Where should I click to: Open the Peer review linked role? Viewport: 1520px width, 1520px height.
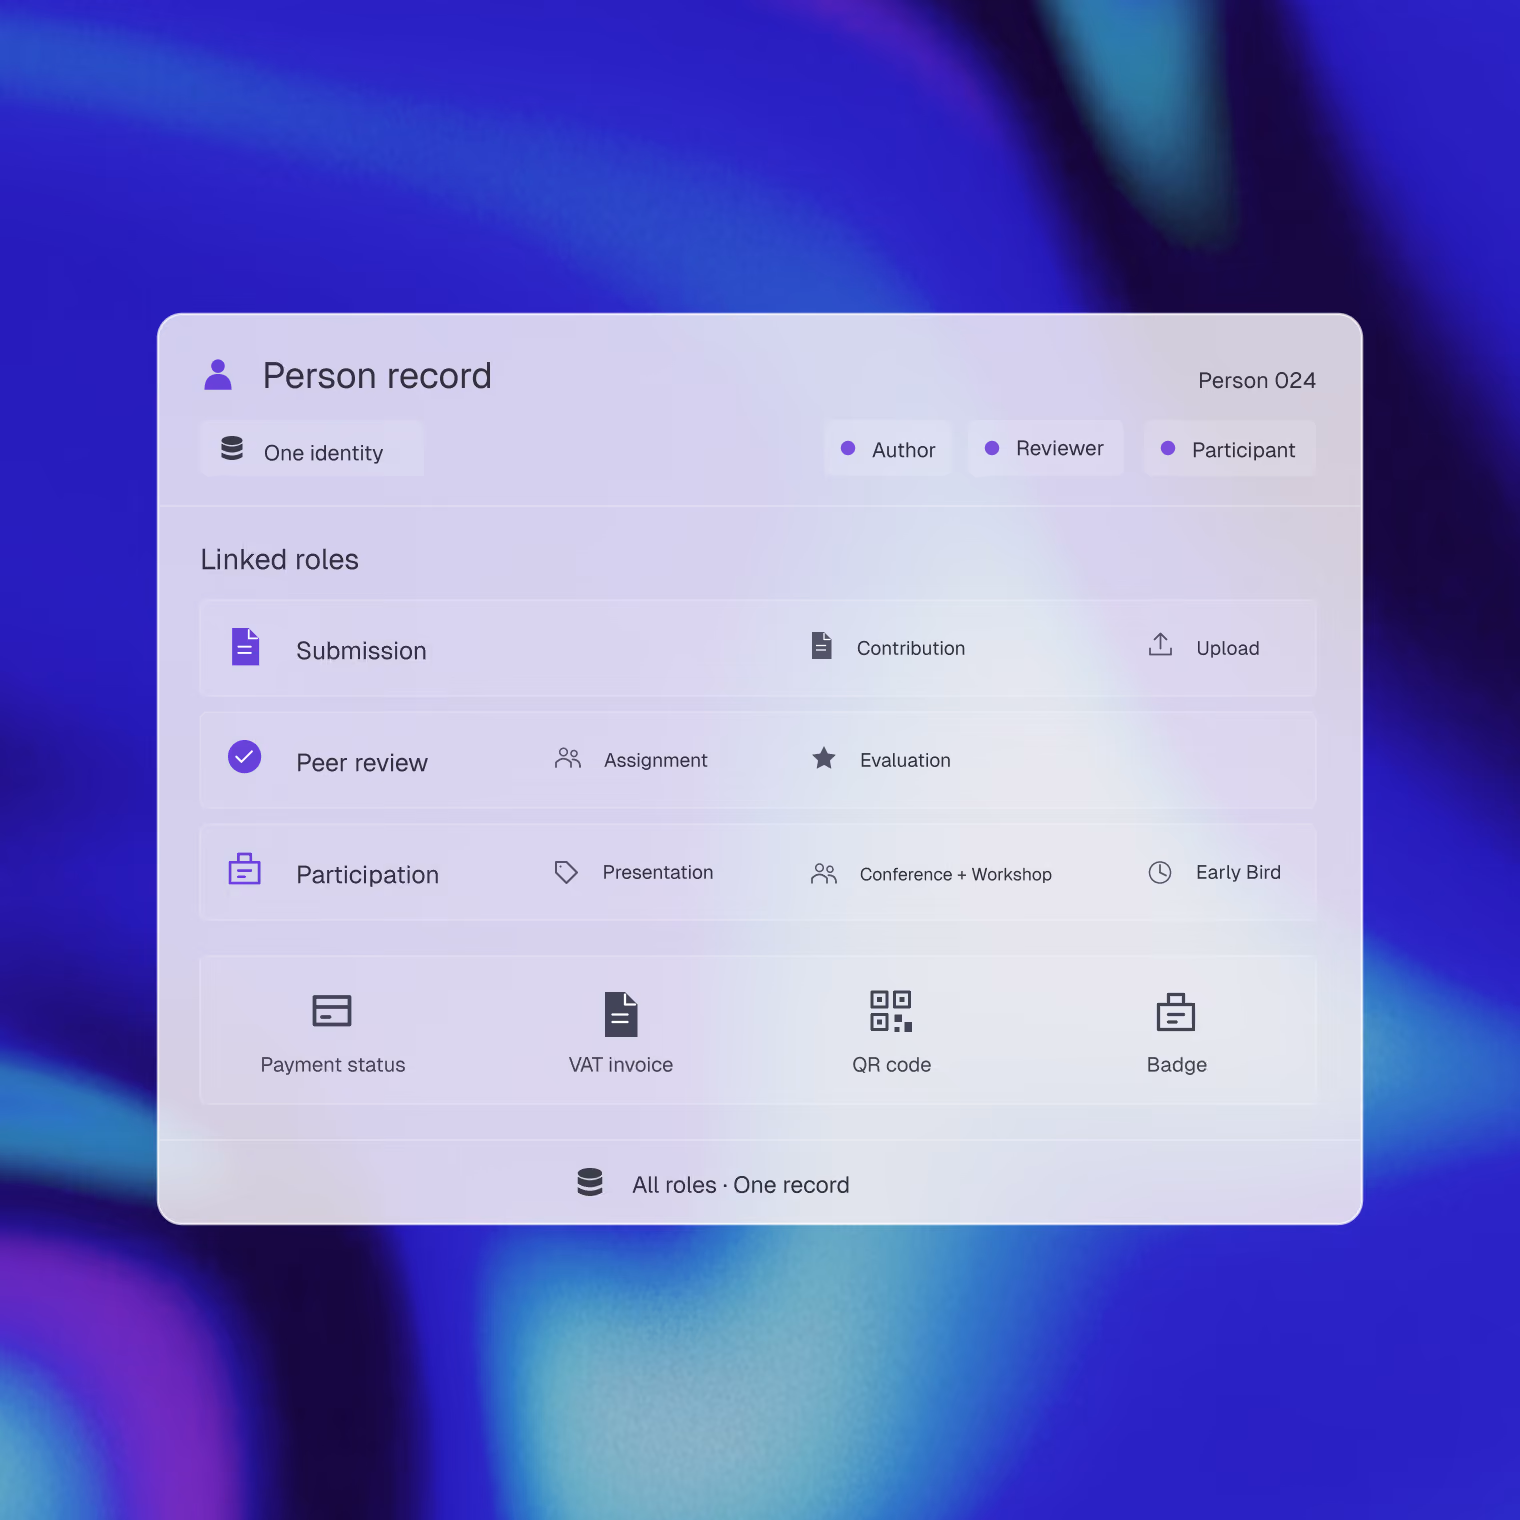point(758,760)
